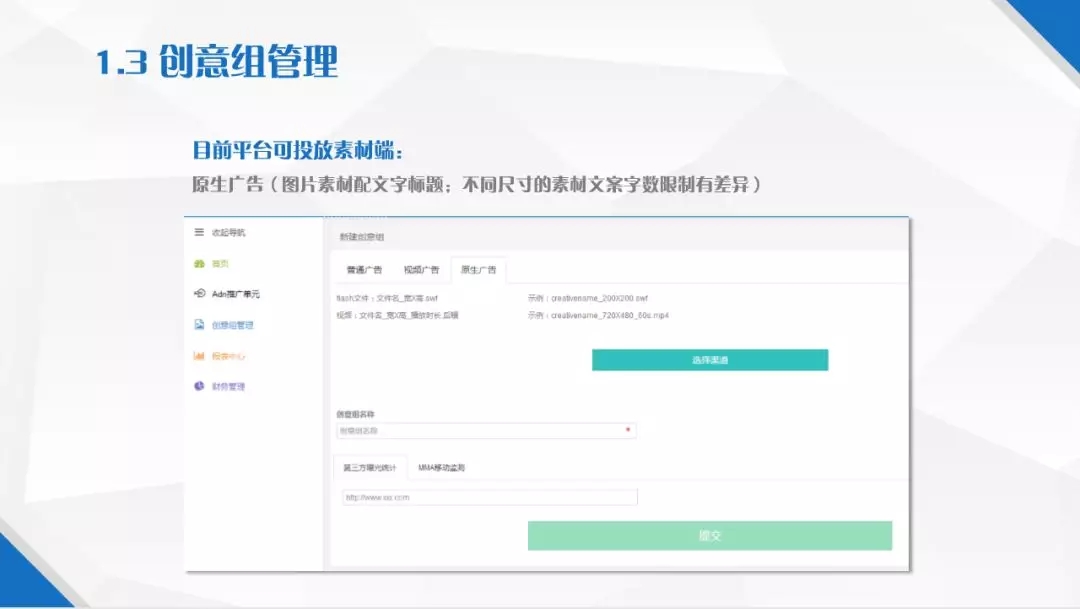Screen dimensions: 1080x609
Task: Click the green 选择渠道 button
Action: [710, 359]
